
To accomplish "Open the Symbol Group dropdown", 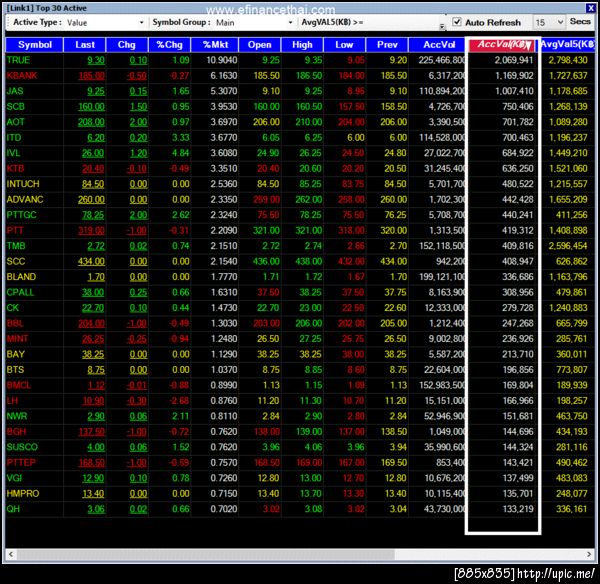I will point(290,23).
